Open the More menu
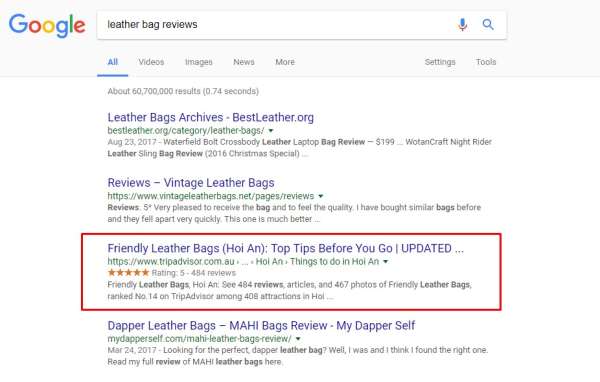 tap(285, 62)
